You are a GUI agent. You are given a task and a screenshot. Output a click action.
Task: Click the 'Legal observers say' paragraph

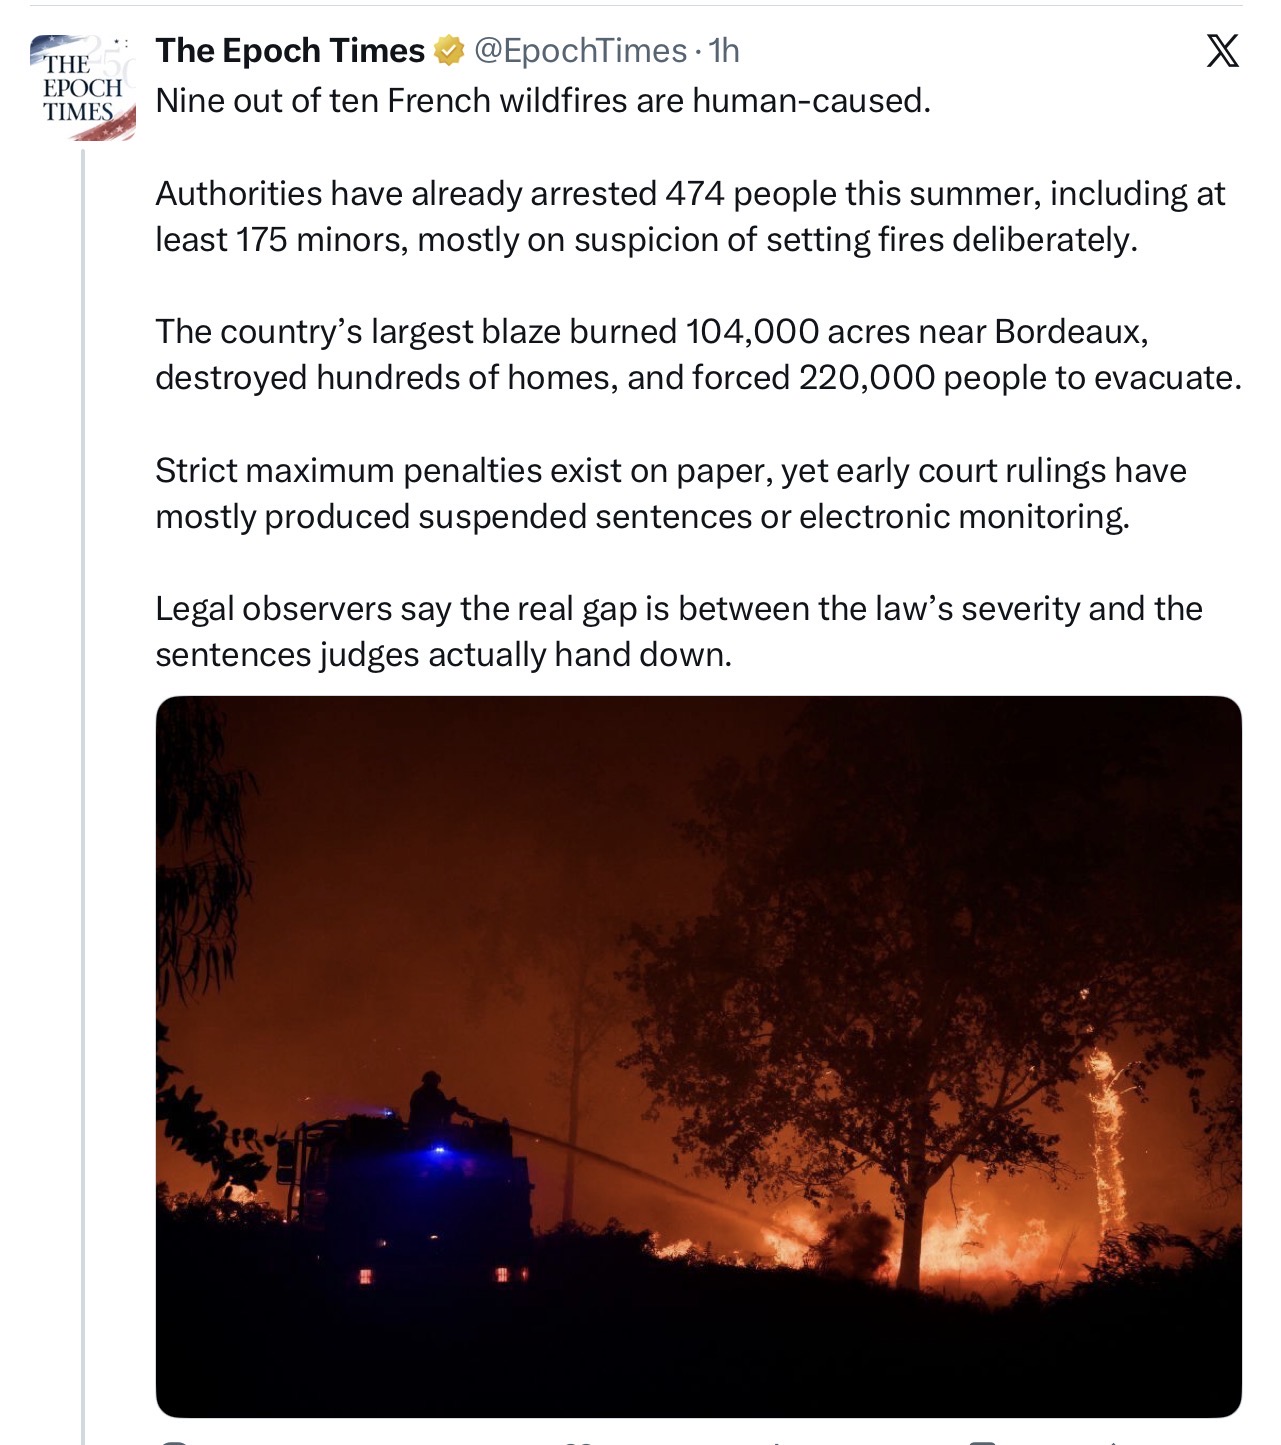(x=679, y=631)
